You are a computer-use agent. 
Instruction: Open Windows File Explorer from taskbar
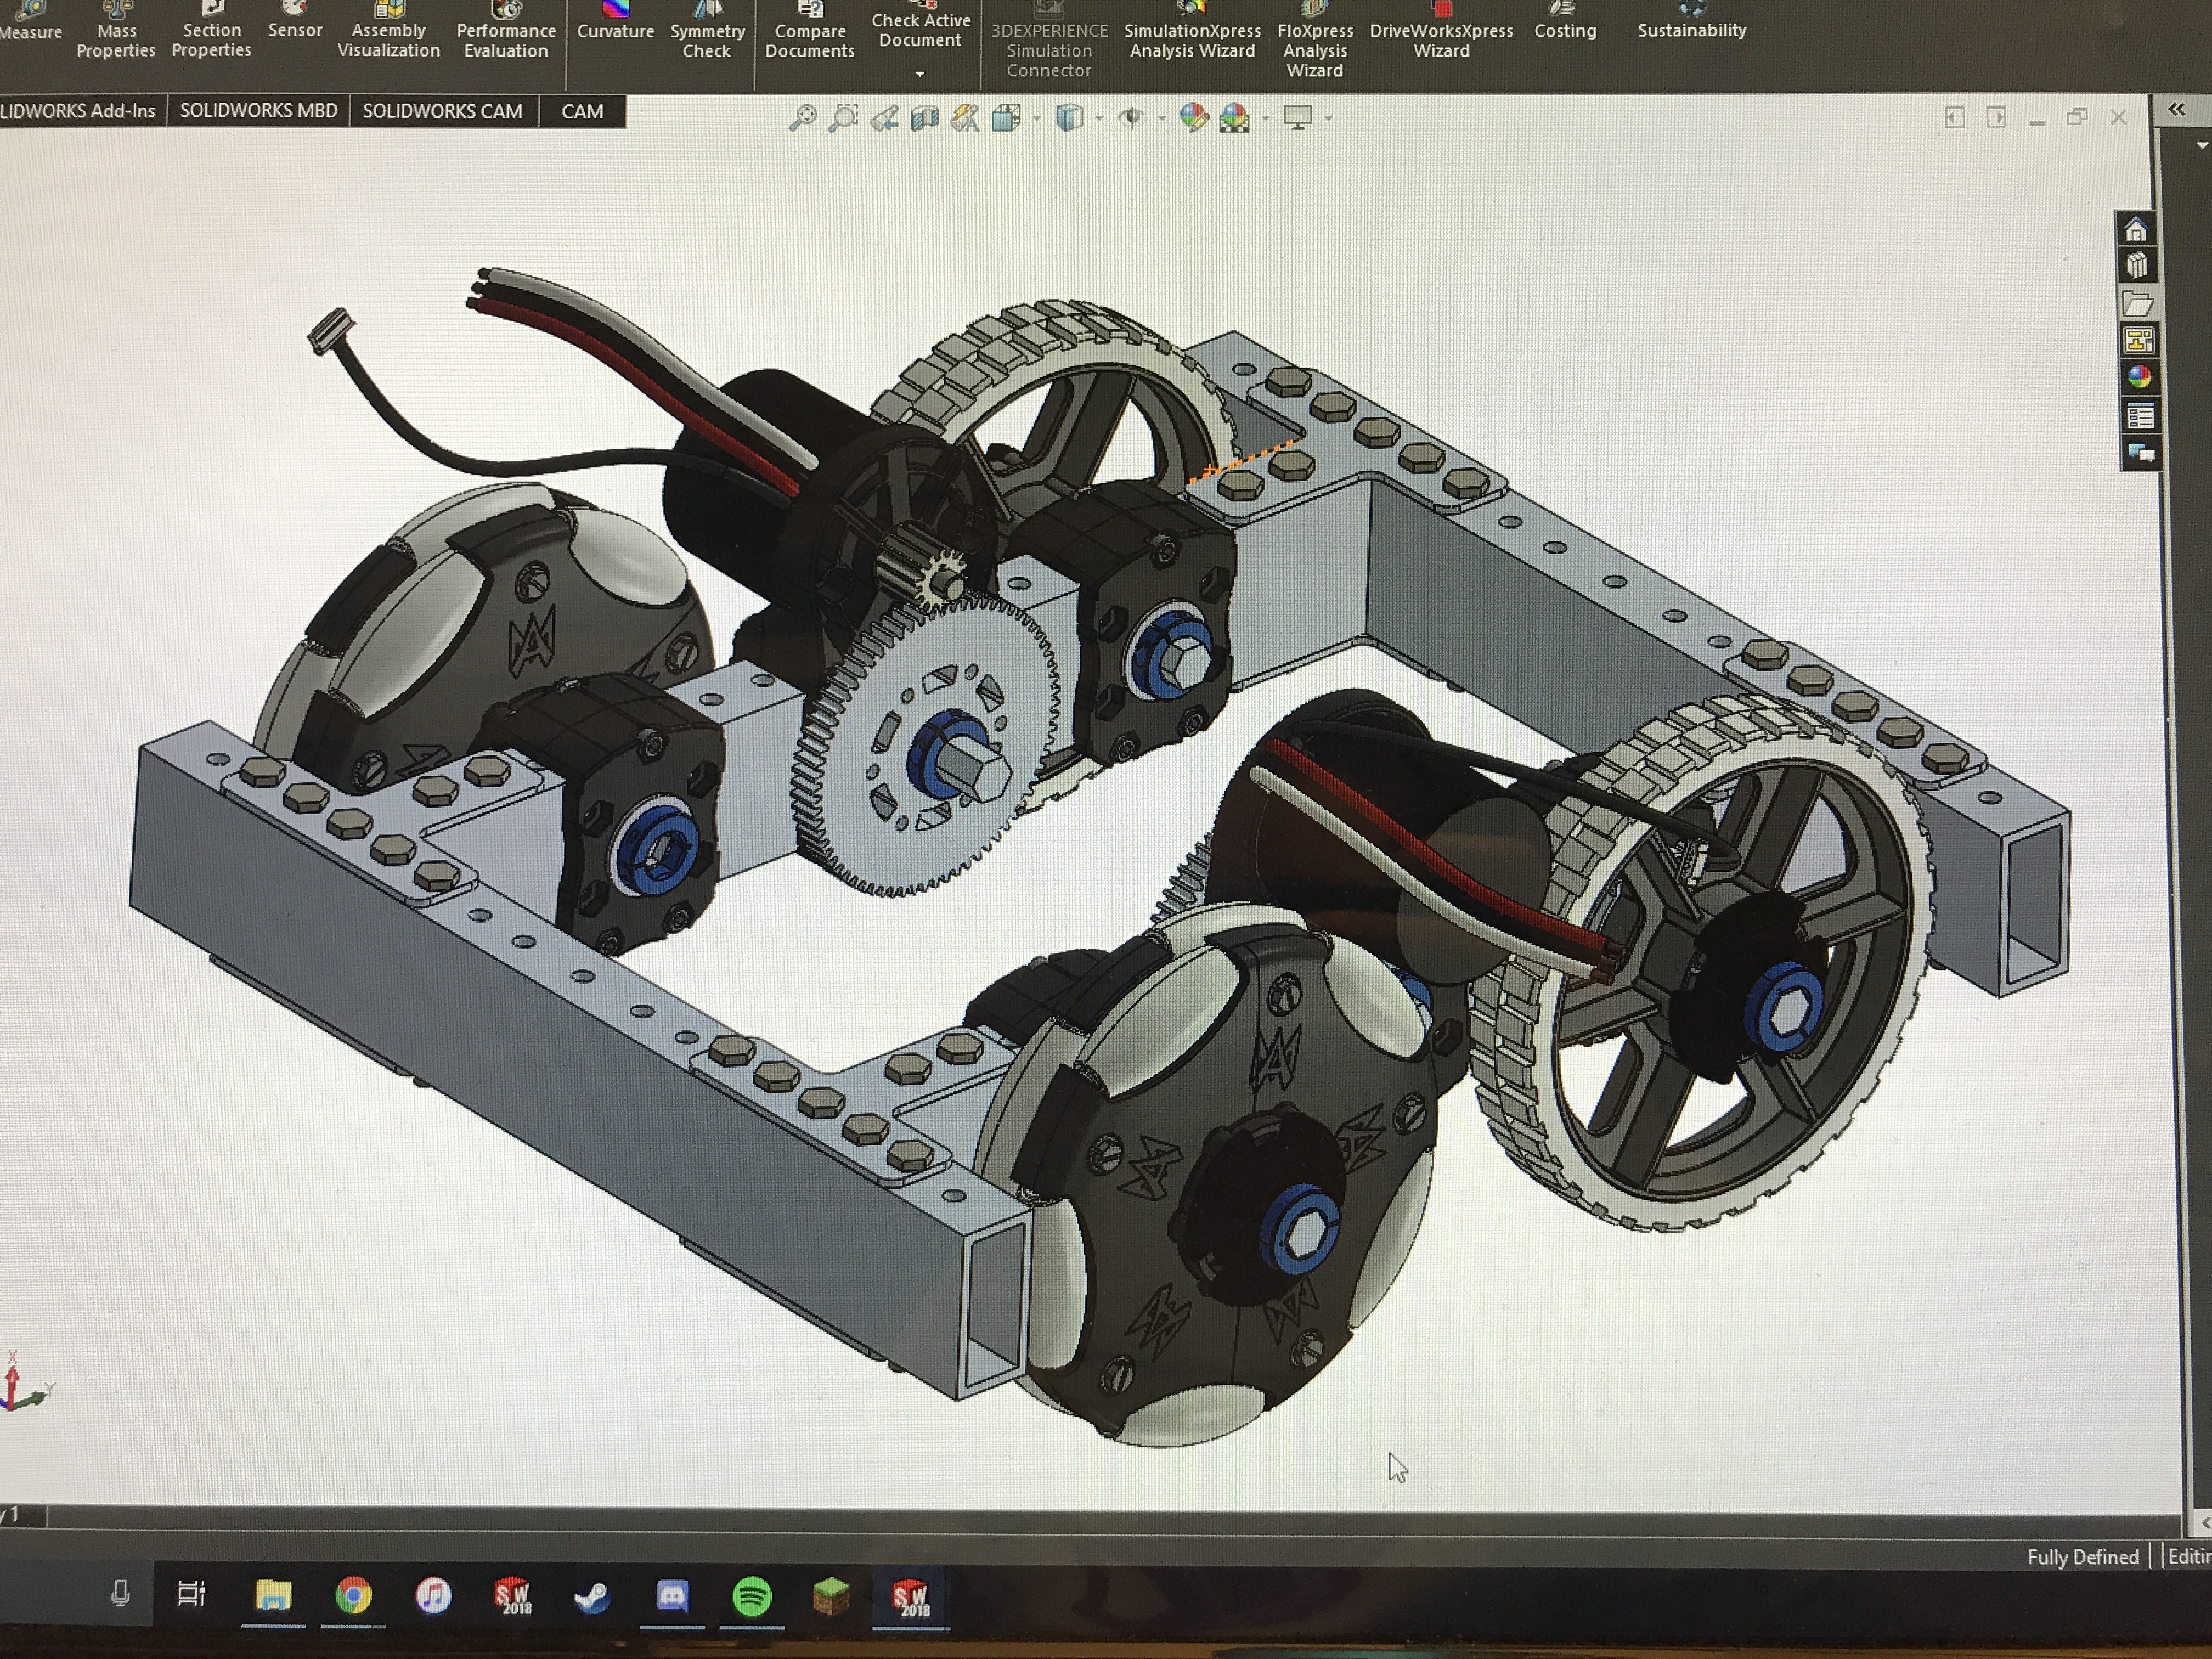pos(273,1595)
